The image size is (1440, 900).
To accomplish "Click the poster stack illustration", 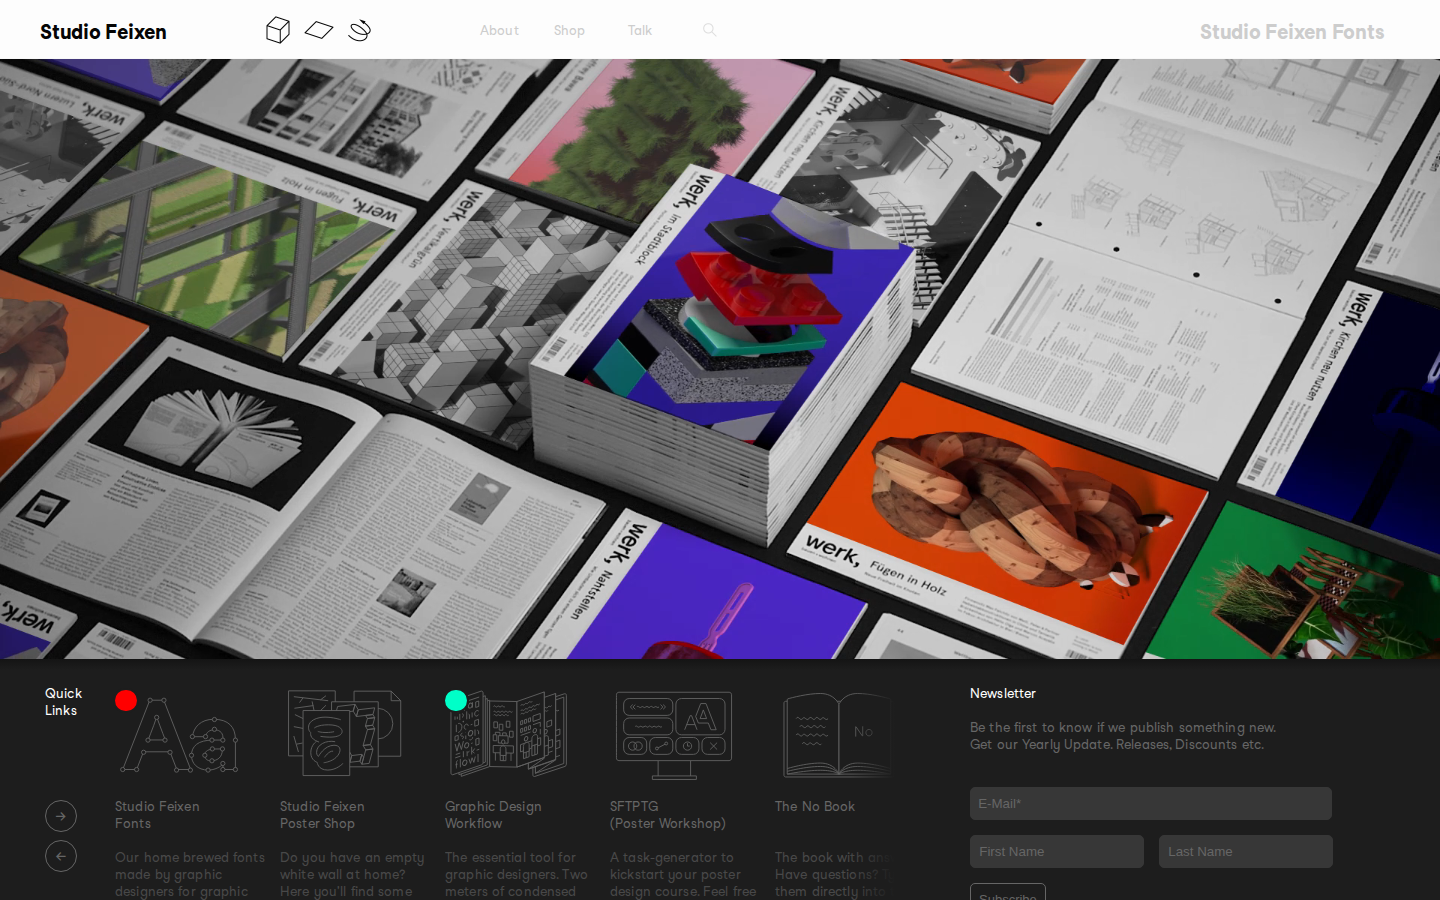I will pos(344,733).
